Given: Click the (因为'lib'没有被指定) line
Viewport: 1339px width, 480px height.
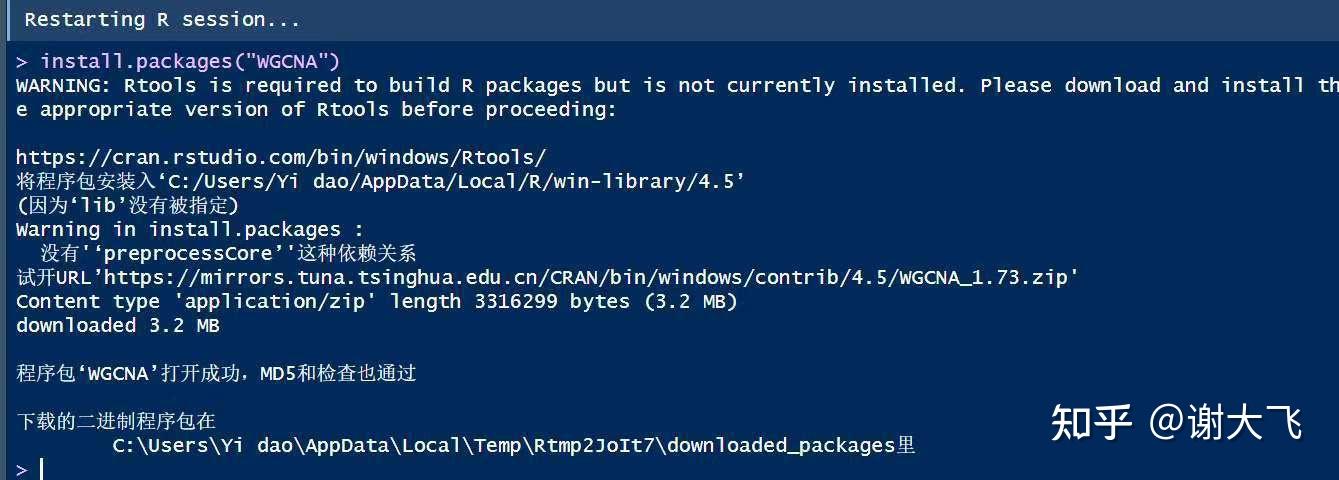Looking at the screenshot, I should point(127,205).
